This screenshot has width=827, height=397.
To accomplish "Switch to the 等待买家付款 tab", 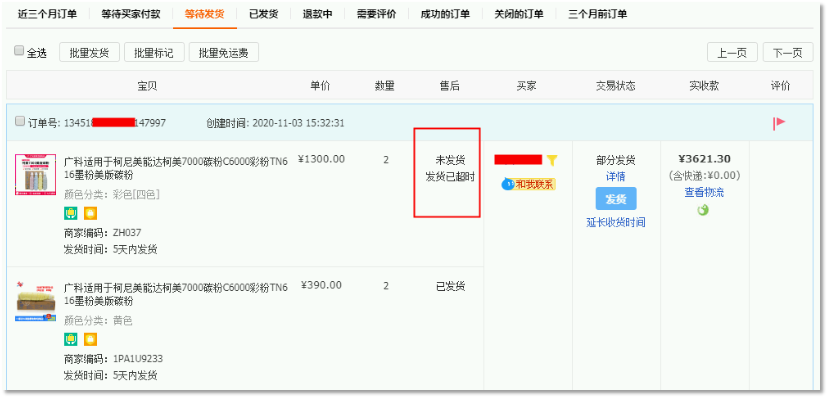I will (x=131, y=14).
